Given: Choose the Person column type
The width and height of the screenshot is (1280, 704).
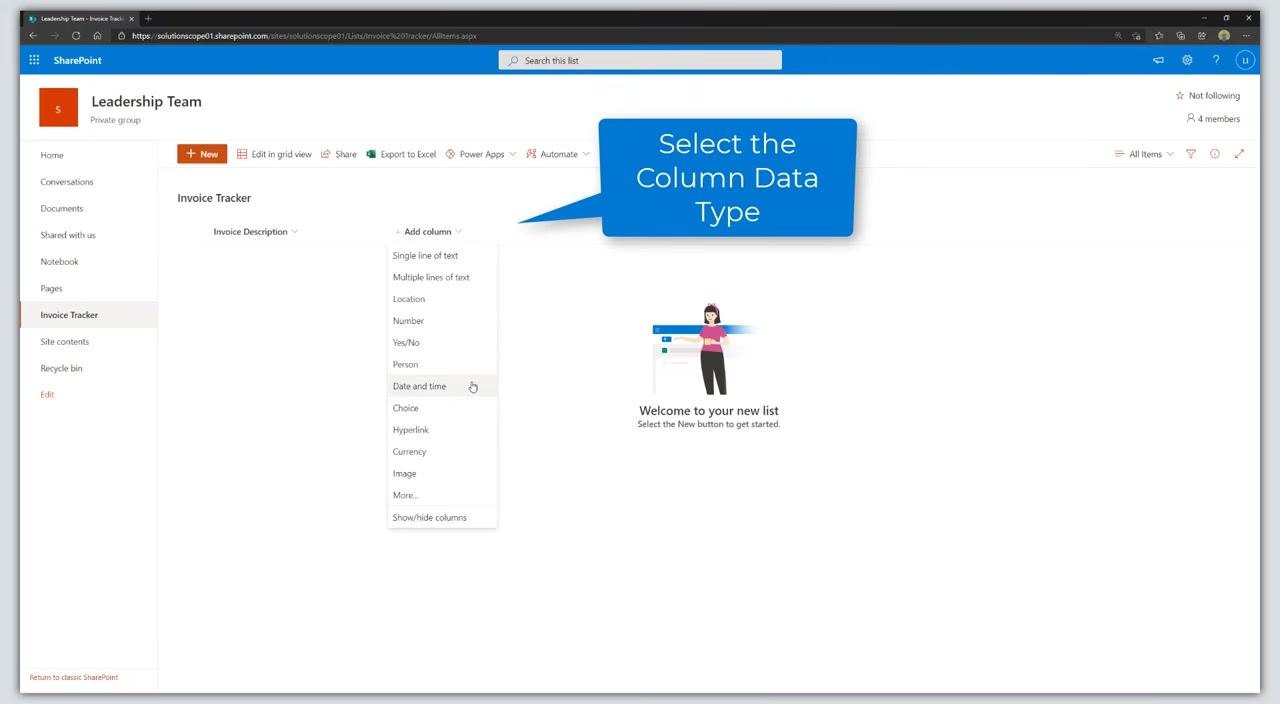Looking at the screenshot, I should coord(442,365).
